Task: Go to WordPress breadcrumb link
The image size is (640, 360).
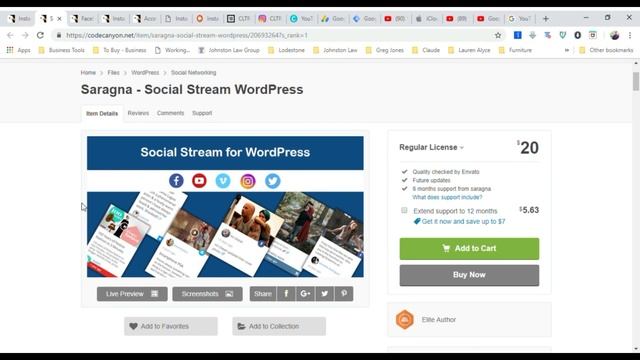Action: (x=145, y=73)
